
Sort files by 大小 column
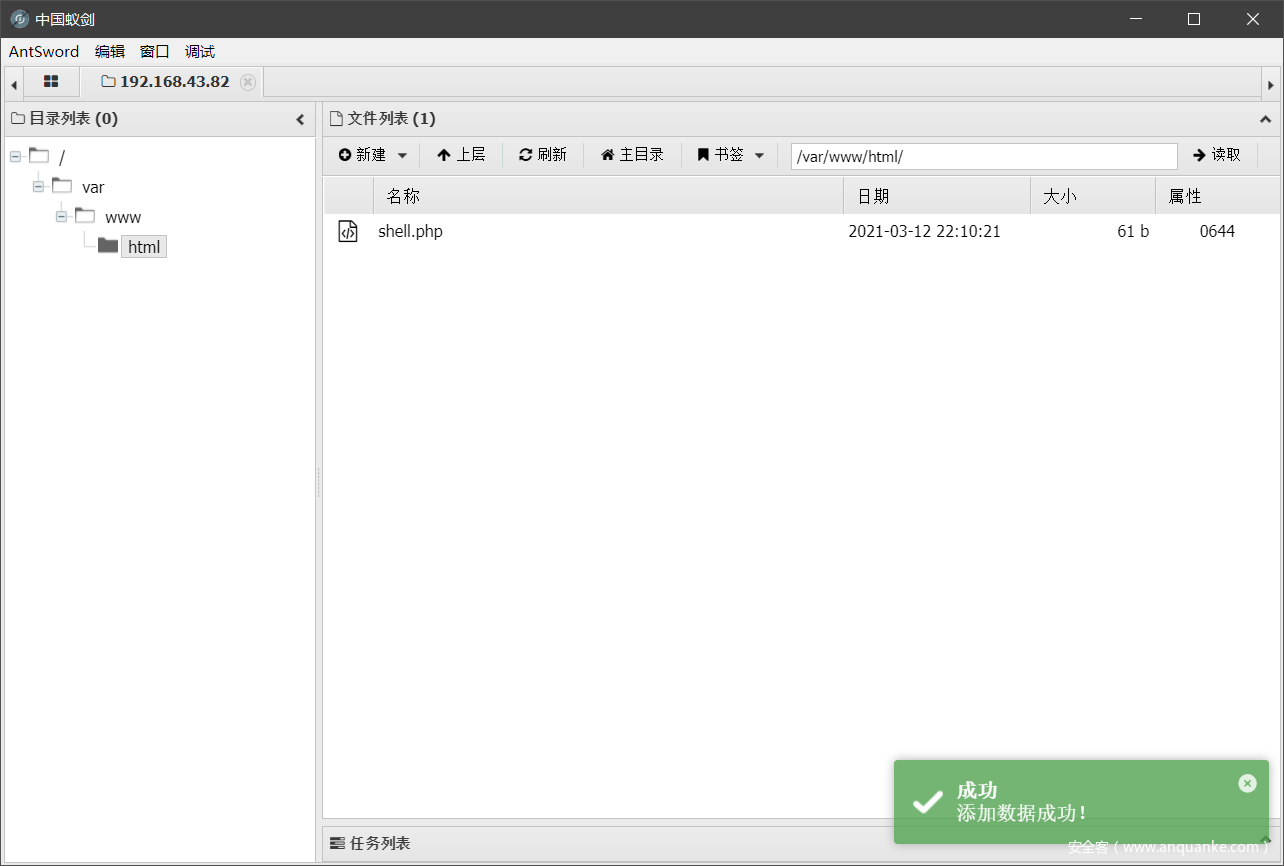click(x=1093, y=196)
